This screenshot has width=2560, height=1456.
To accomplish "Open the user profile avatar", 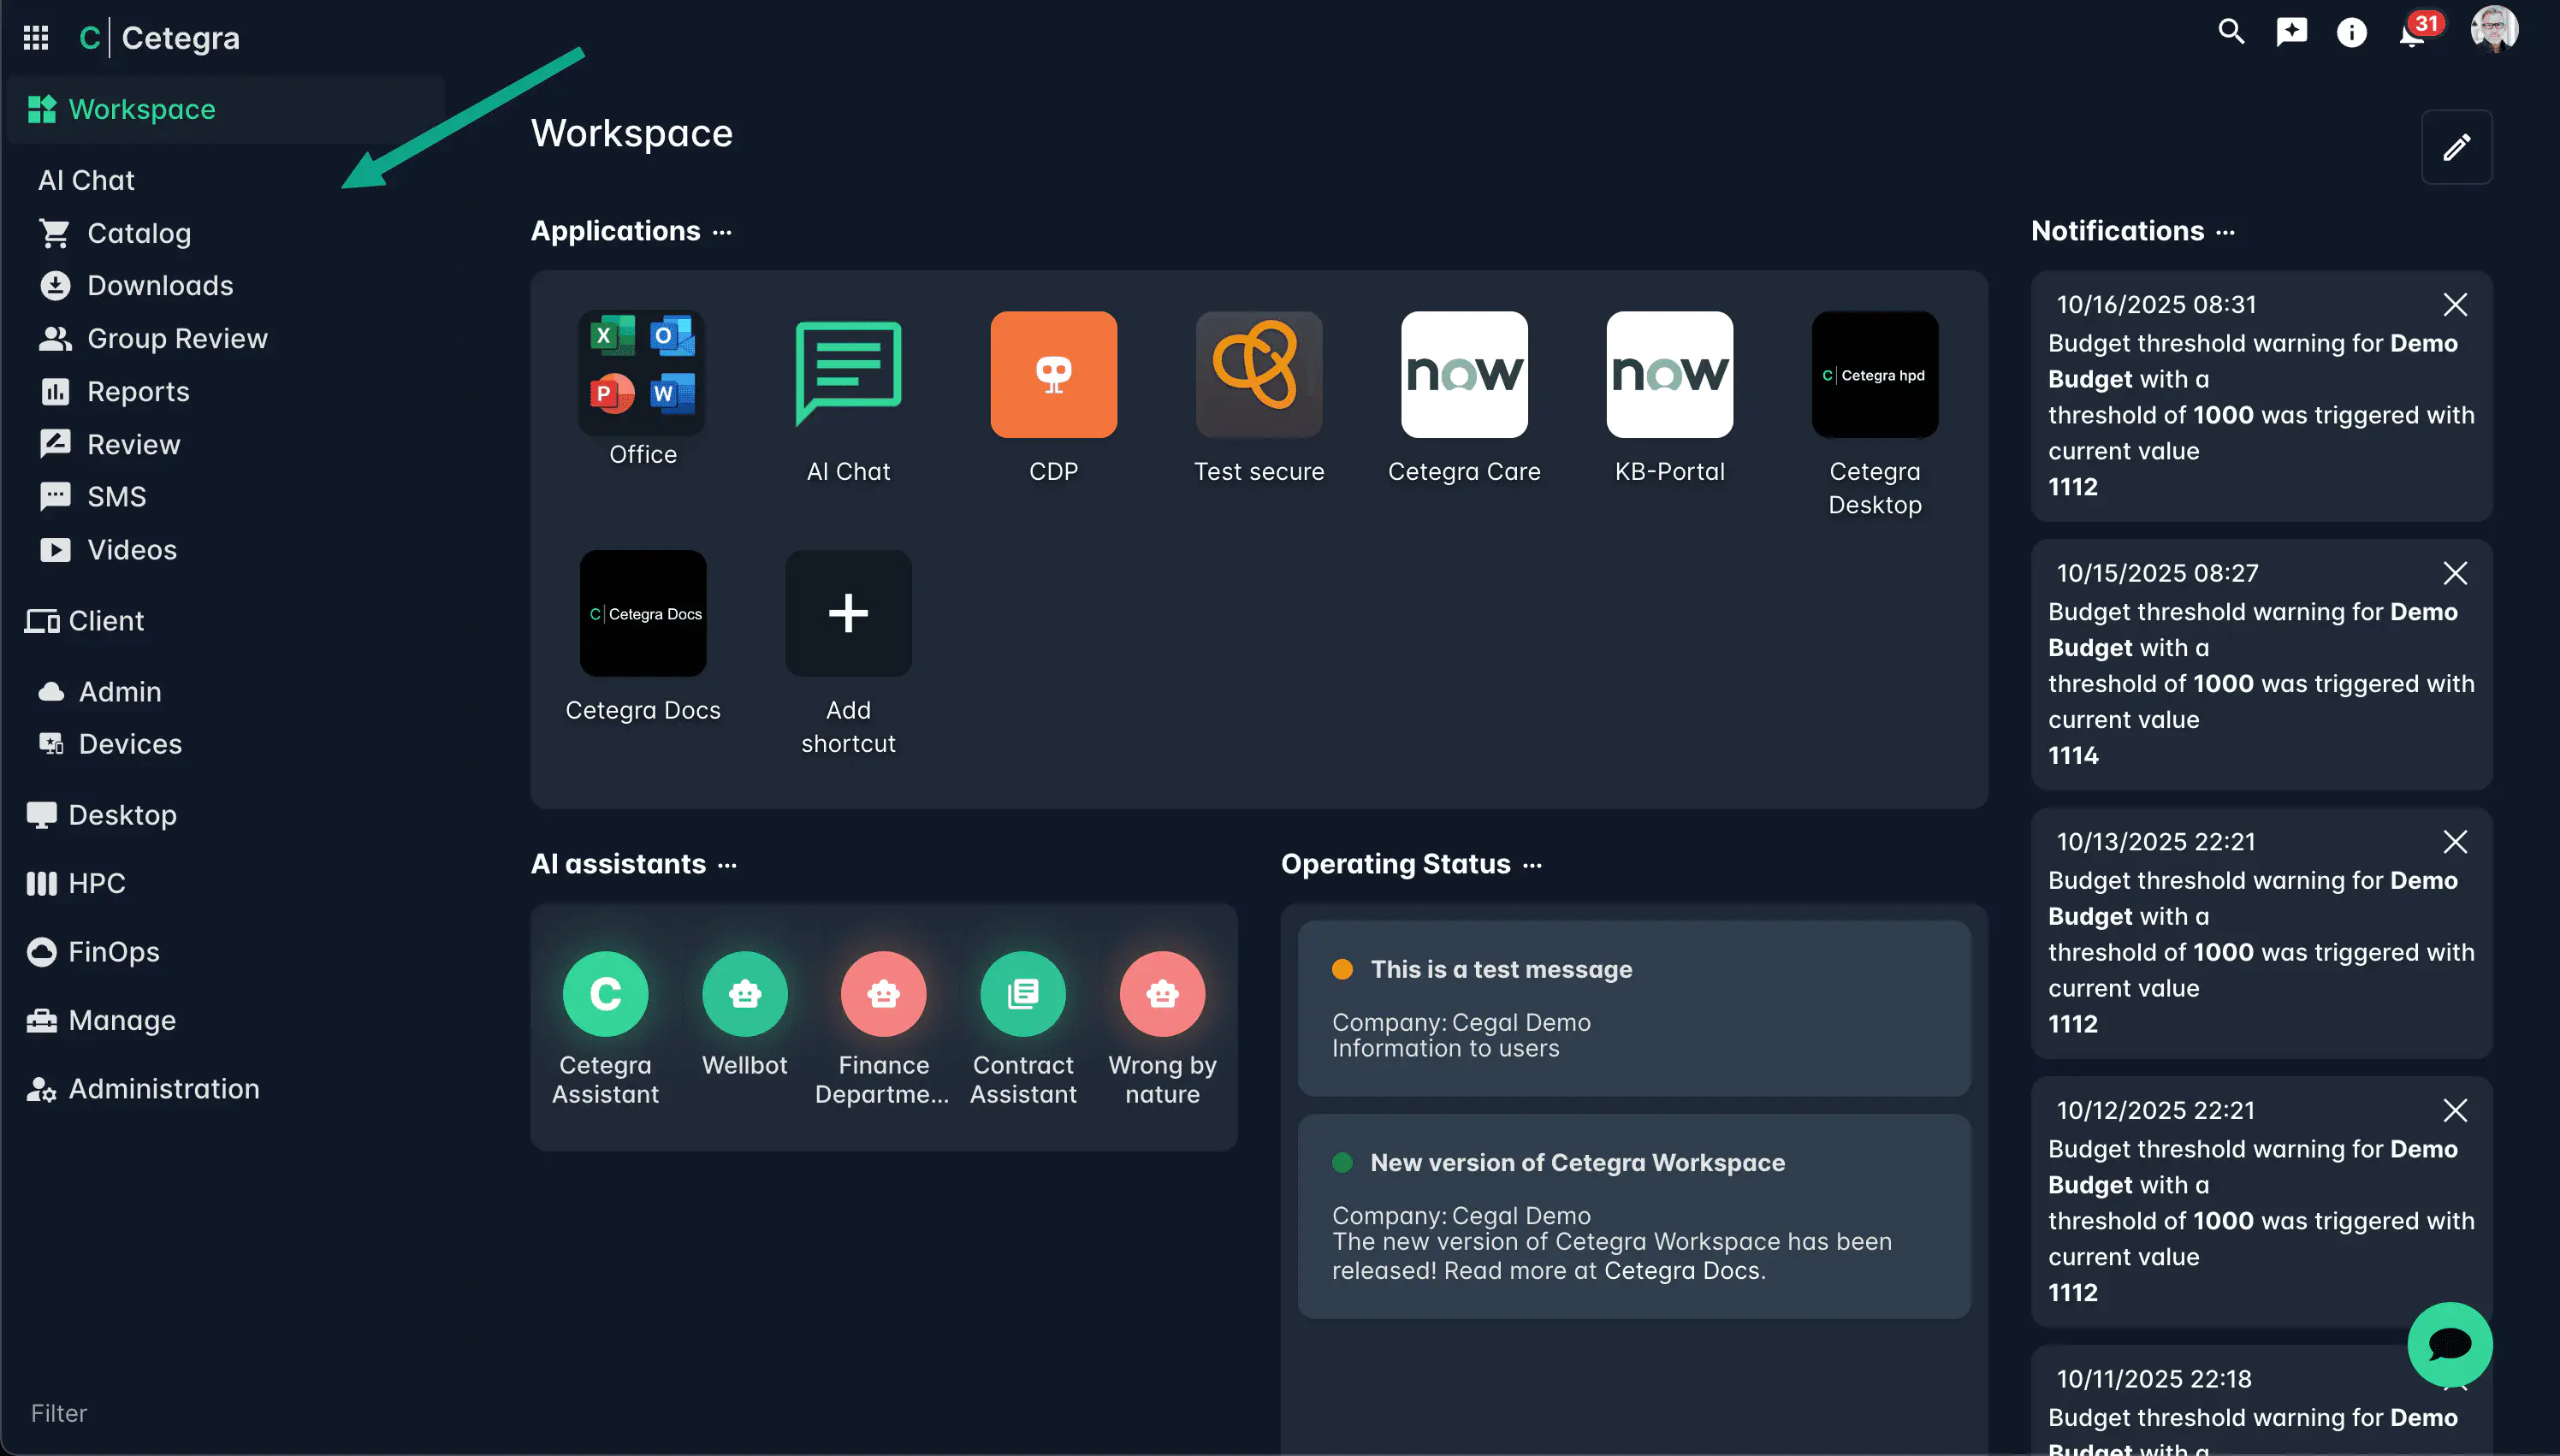I will (x=2493, y=30).
